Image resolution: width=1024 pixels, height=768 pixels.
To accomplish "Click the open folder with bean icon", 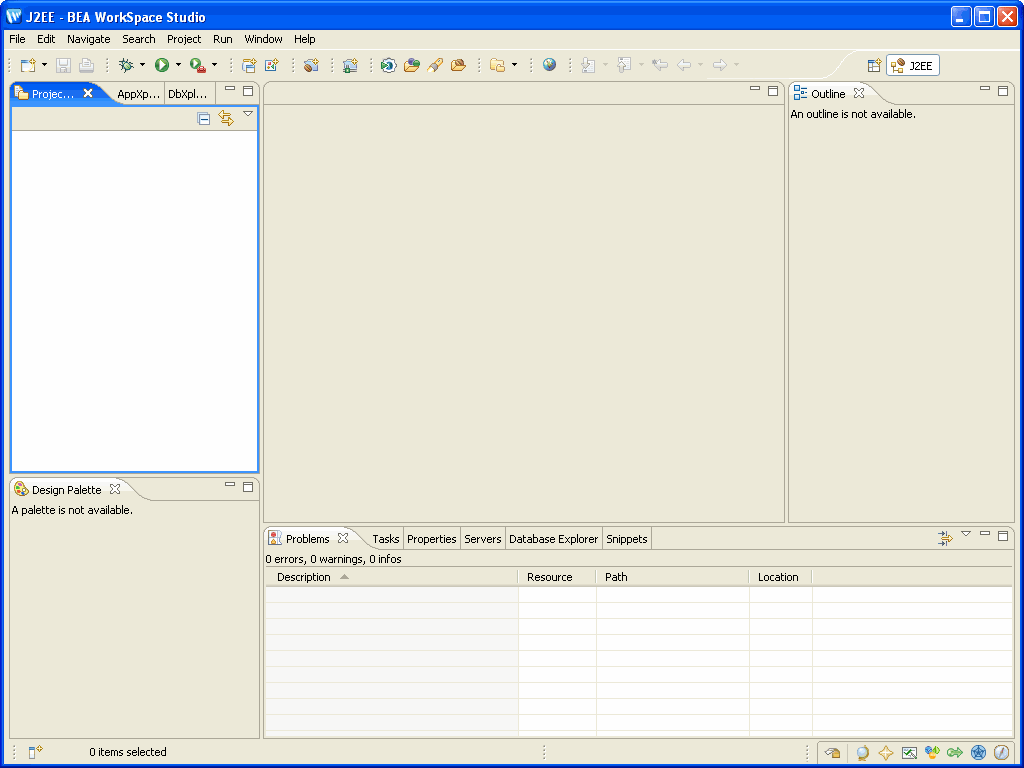I will click(x=458, y=65).
